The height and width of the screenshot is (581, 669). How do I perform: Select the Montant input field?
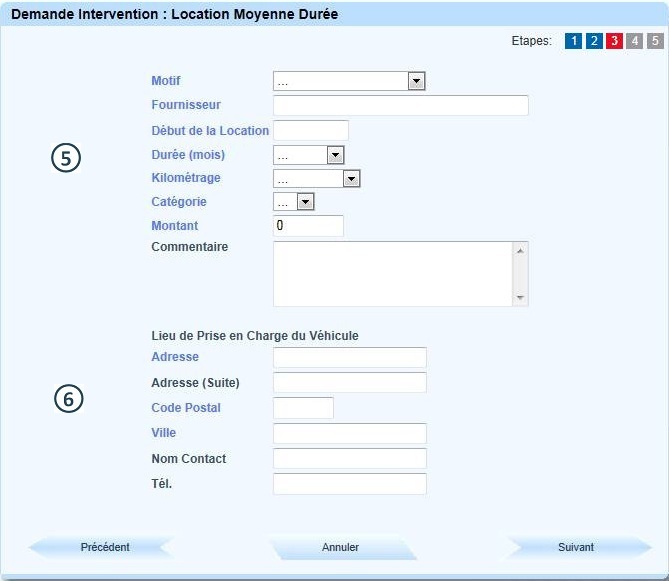[x=308, y=226]
